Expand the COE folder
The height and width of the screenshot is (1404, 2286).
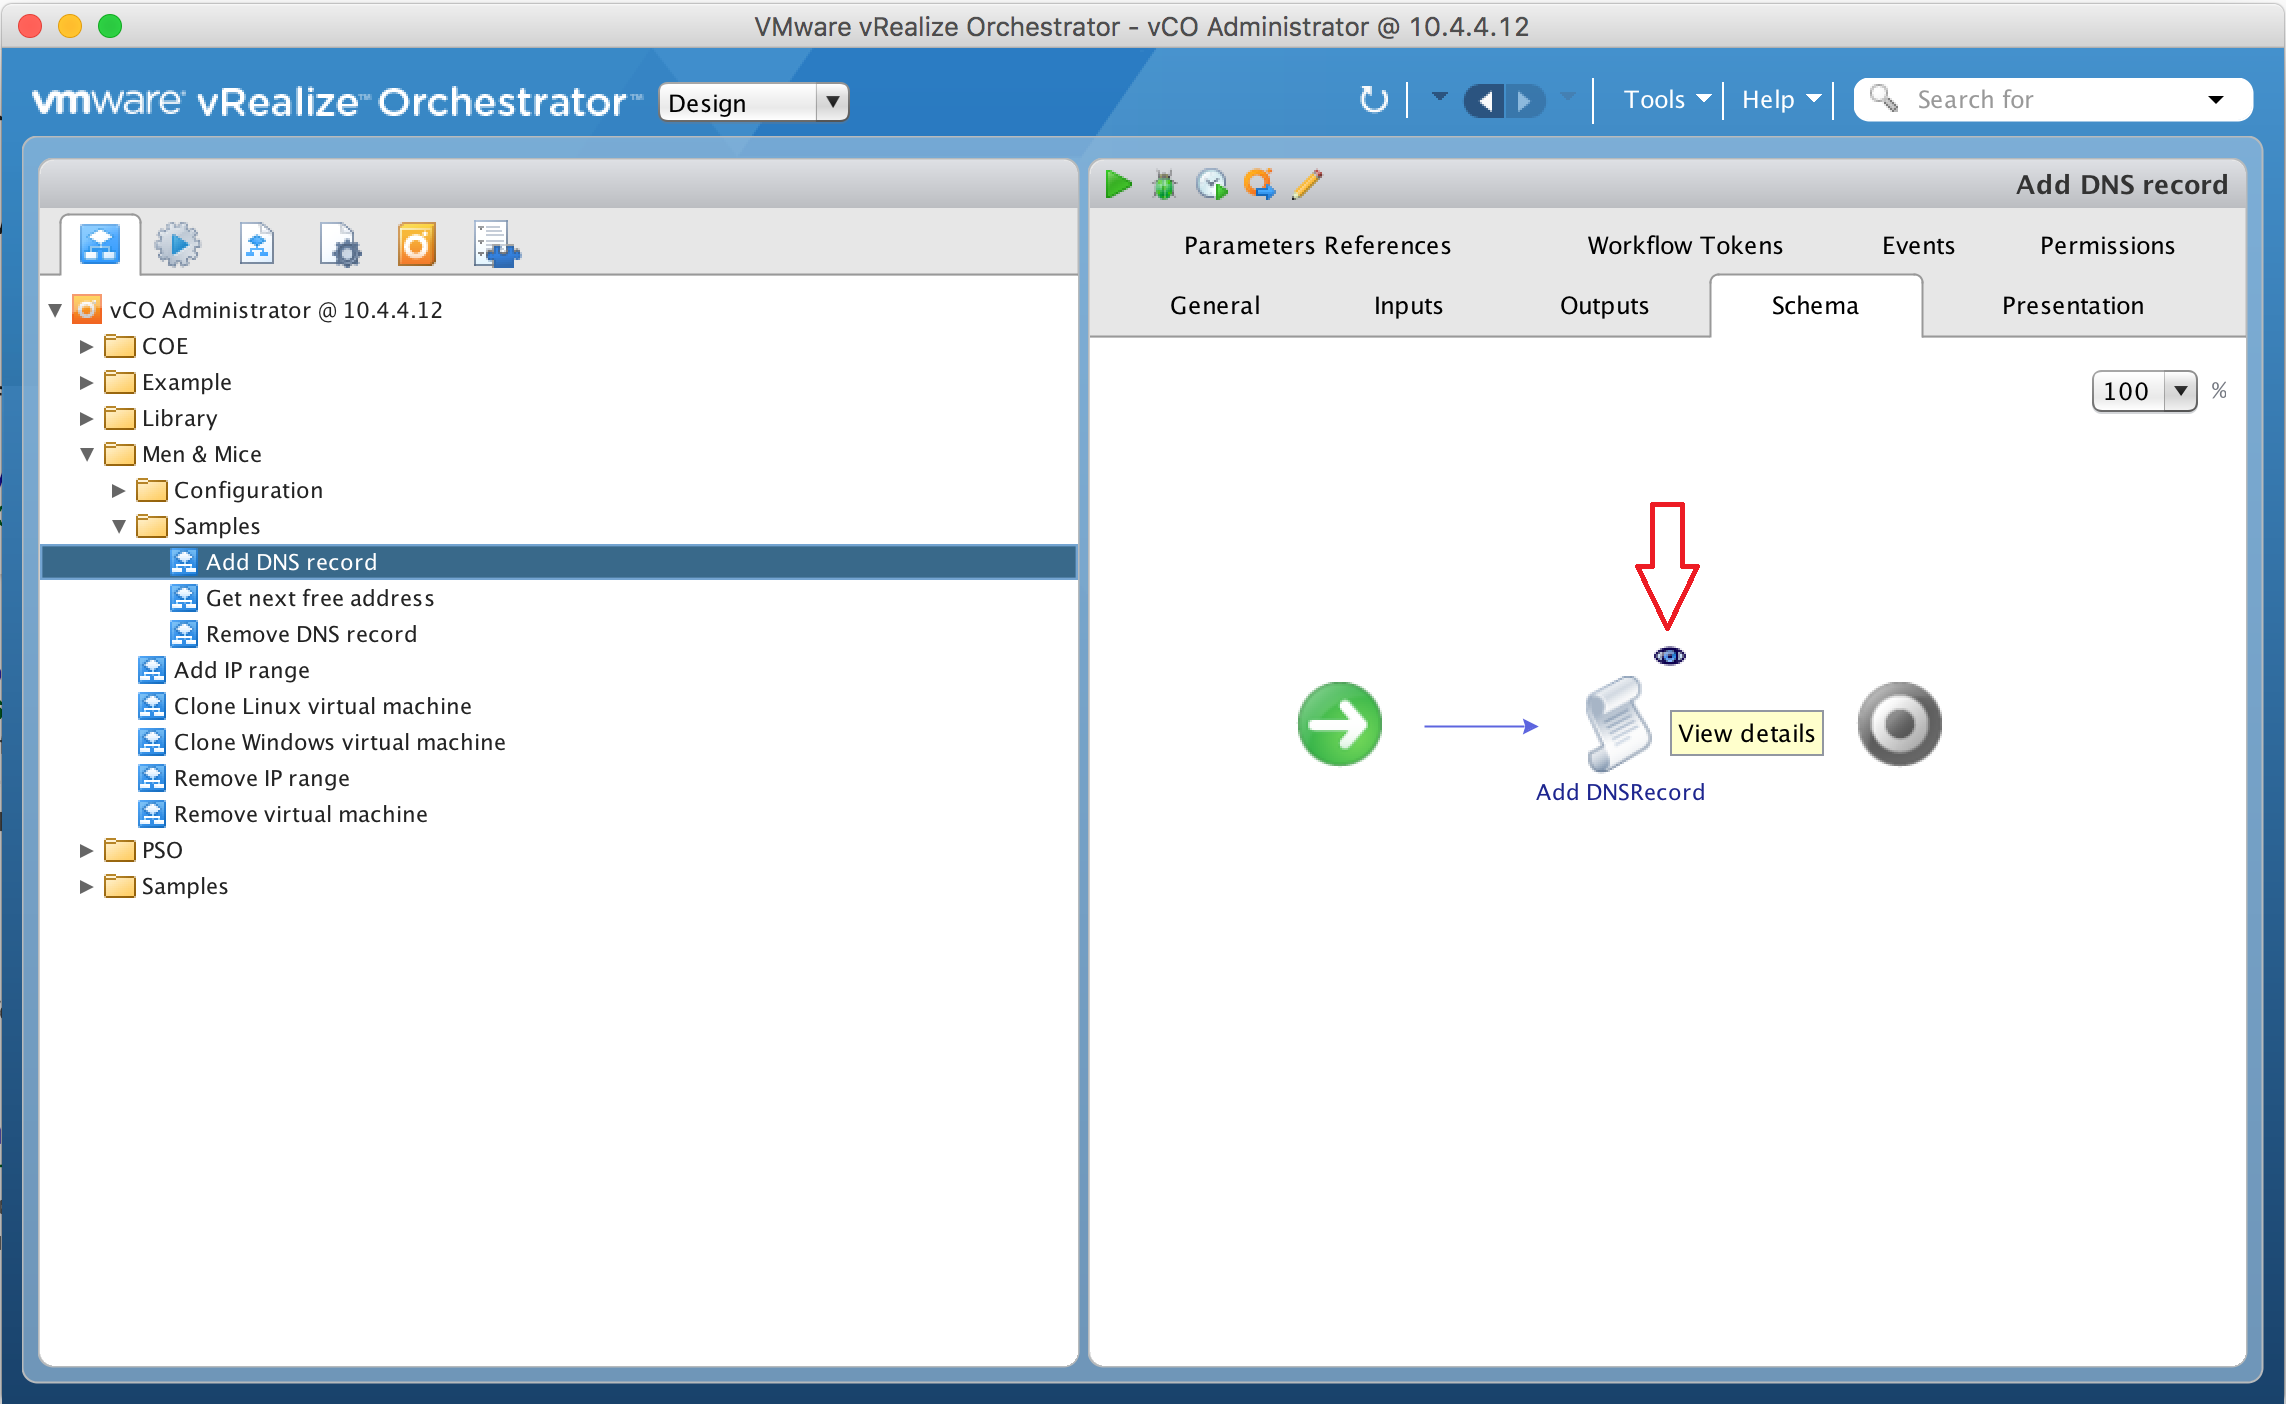(x=87, y=346)
